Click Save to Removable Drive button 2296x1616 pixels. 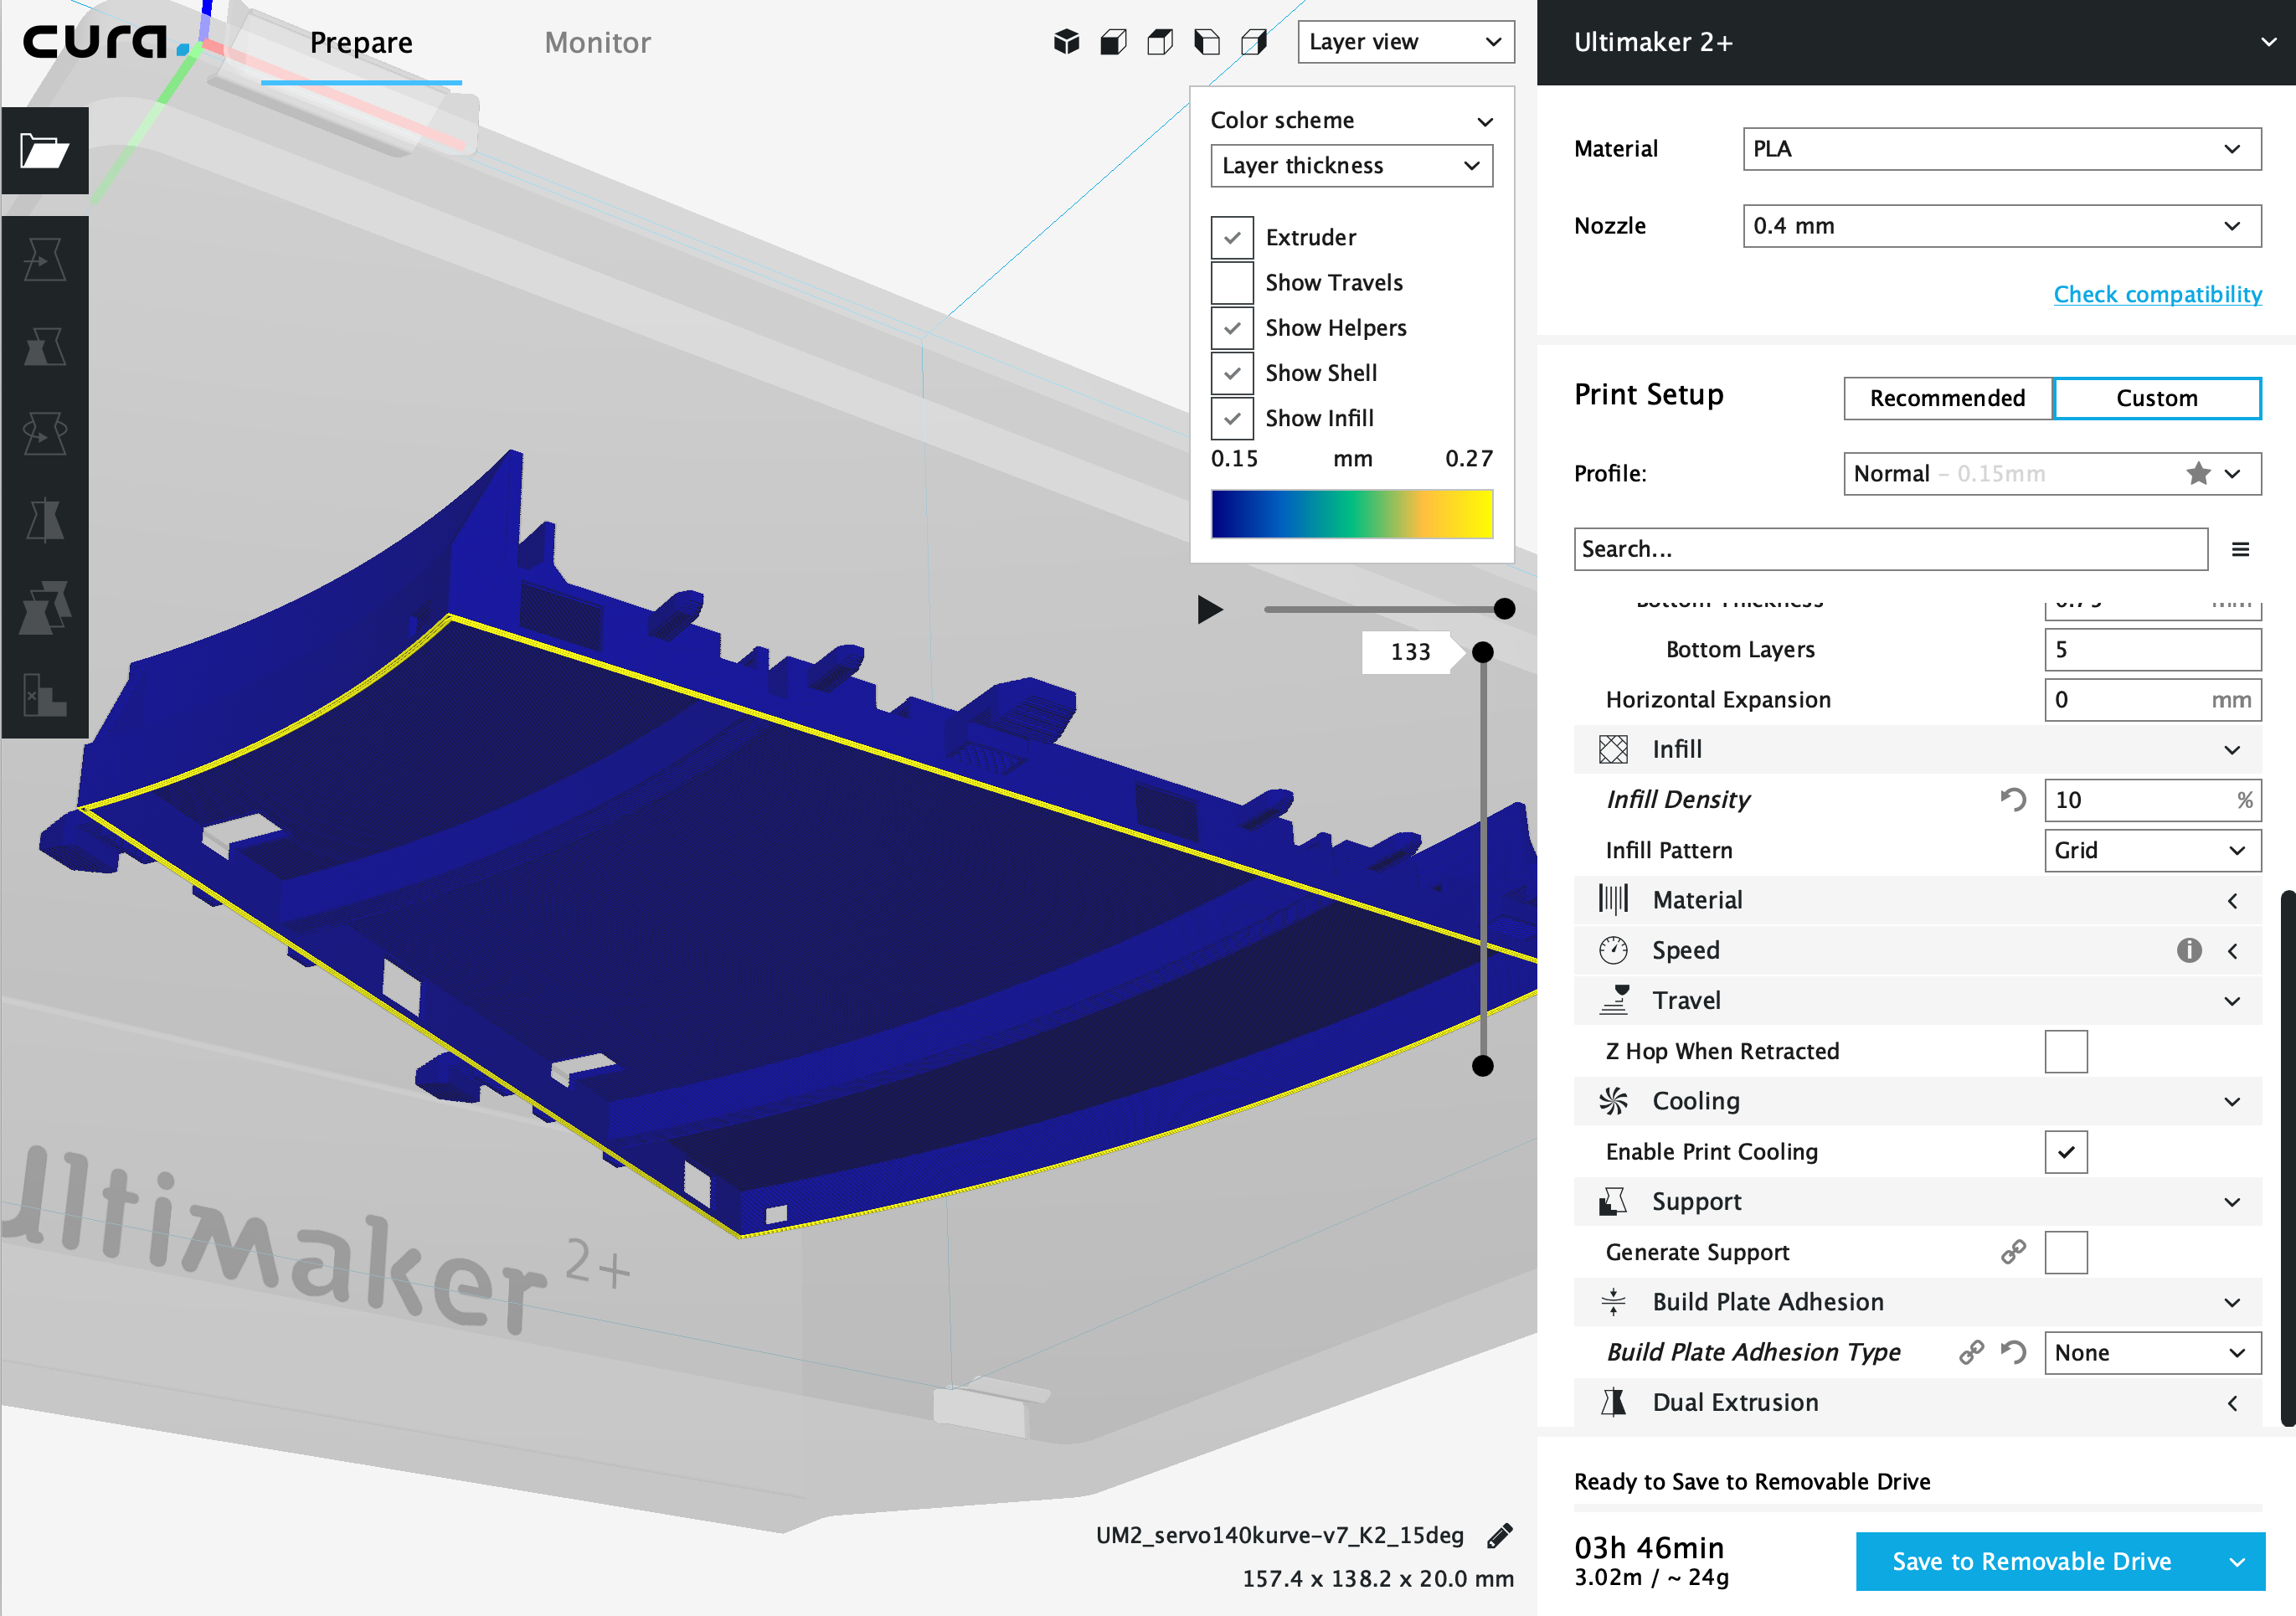pyautogui.click(x=2031, y=1561)
